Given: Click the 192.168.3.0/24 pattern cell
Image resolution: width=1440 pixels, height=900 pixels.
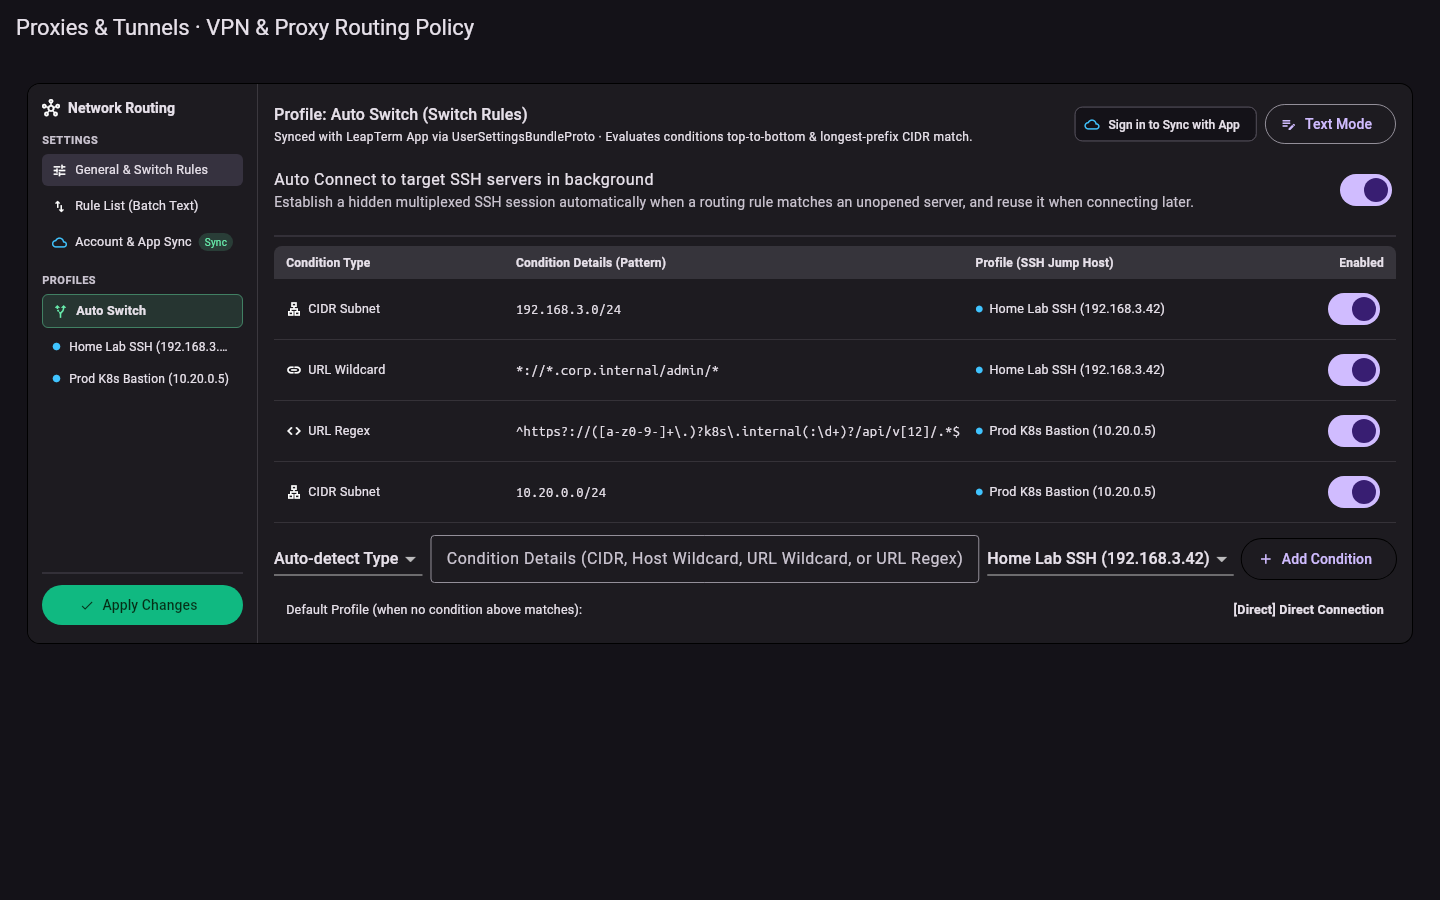Looking at the screenshot, I should pos(568,310).
